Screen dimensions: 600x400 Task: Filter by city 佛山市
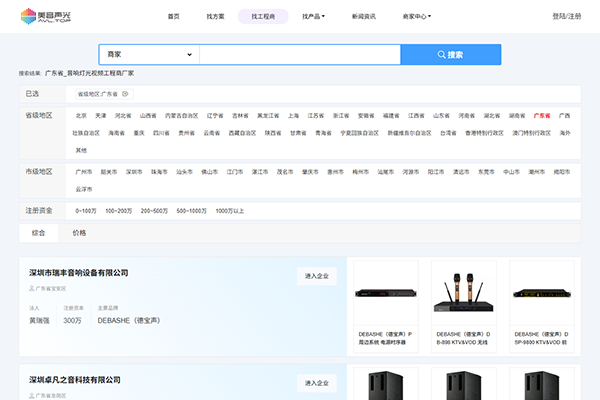coord(209,172)
